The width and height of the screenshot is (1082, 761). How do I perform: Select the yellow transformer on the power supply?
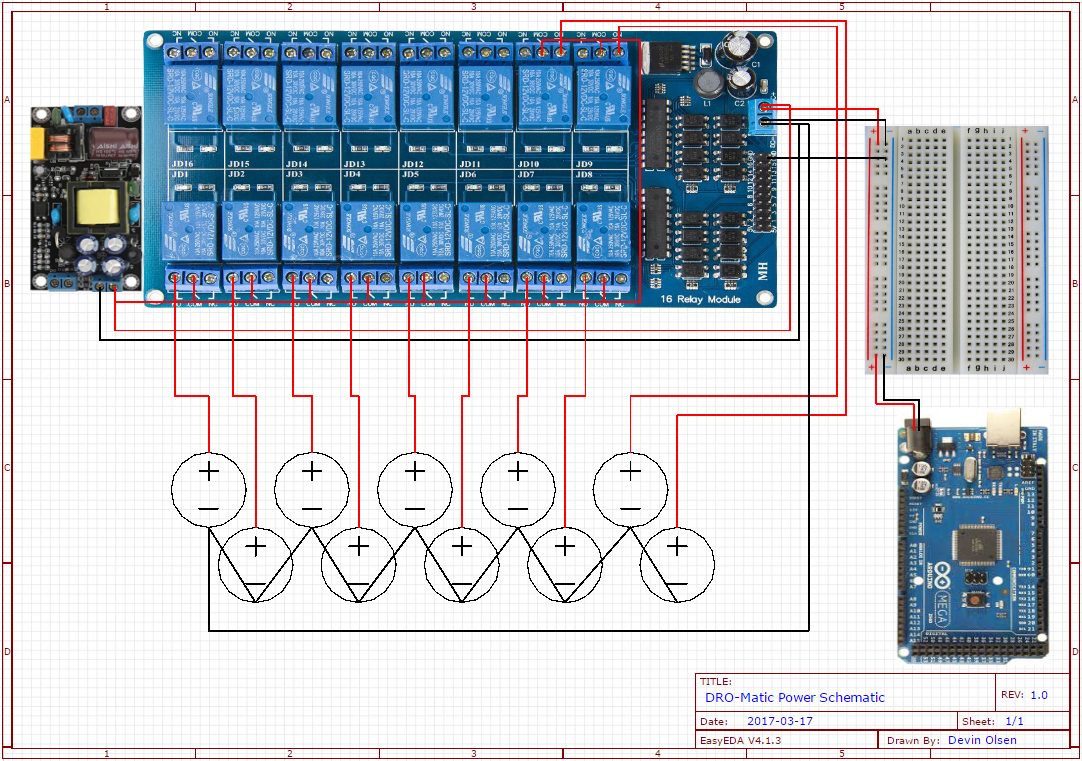click(99, 208)
